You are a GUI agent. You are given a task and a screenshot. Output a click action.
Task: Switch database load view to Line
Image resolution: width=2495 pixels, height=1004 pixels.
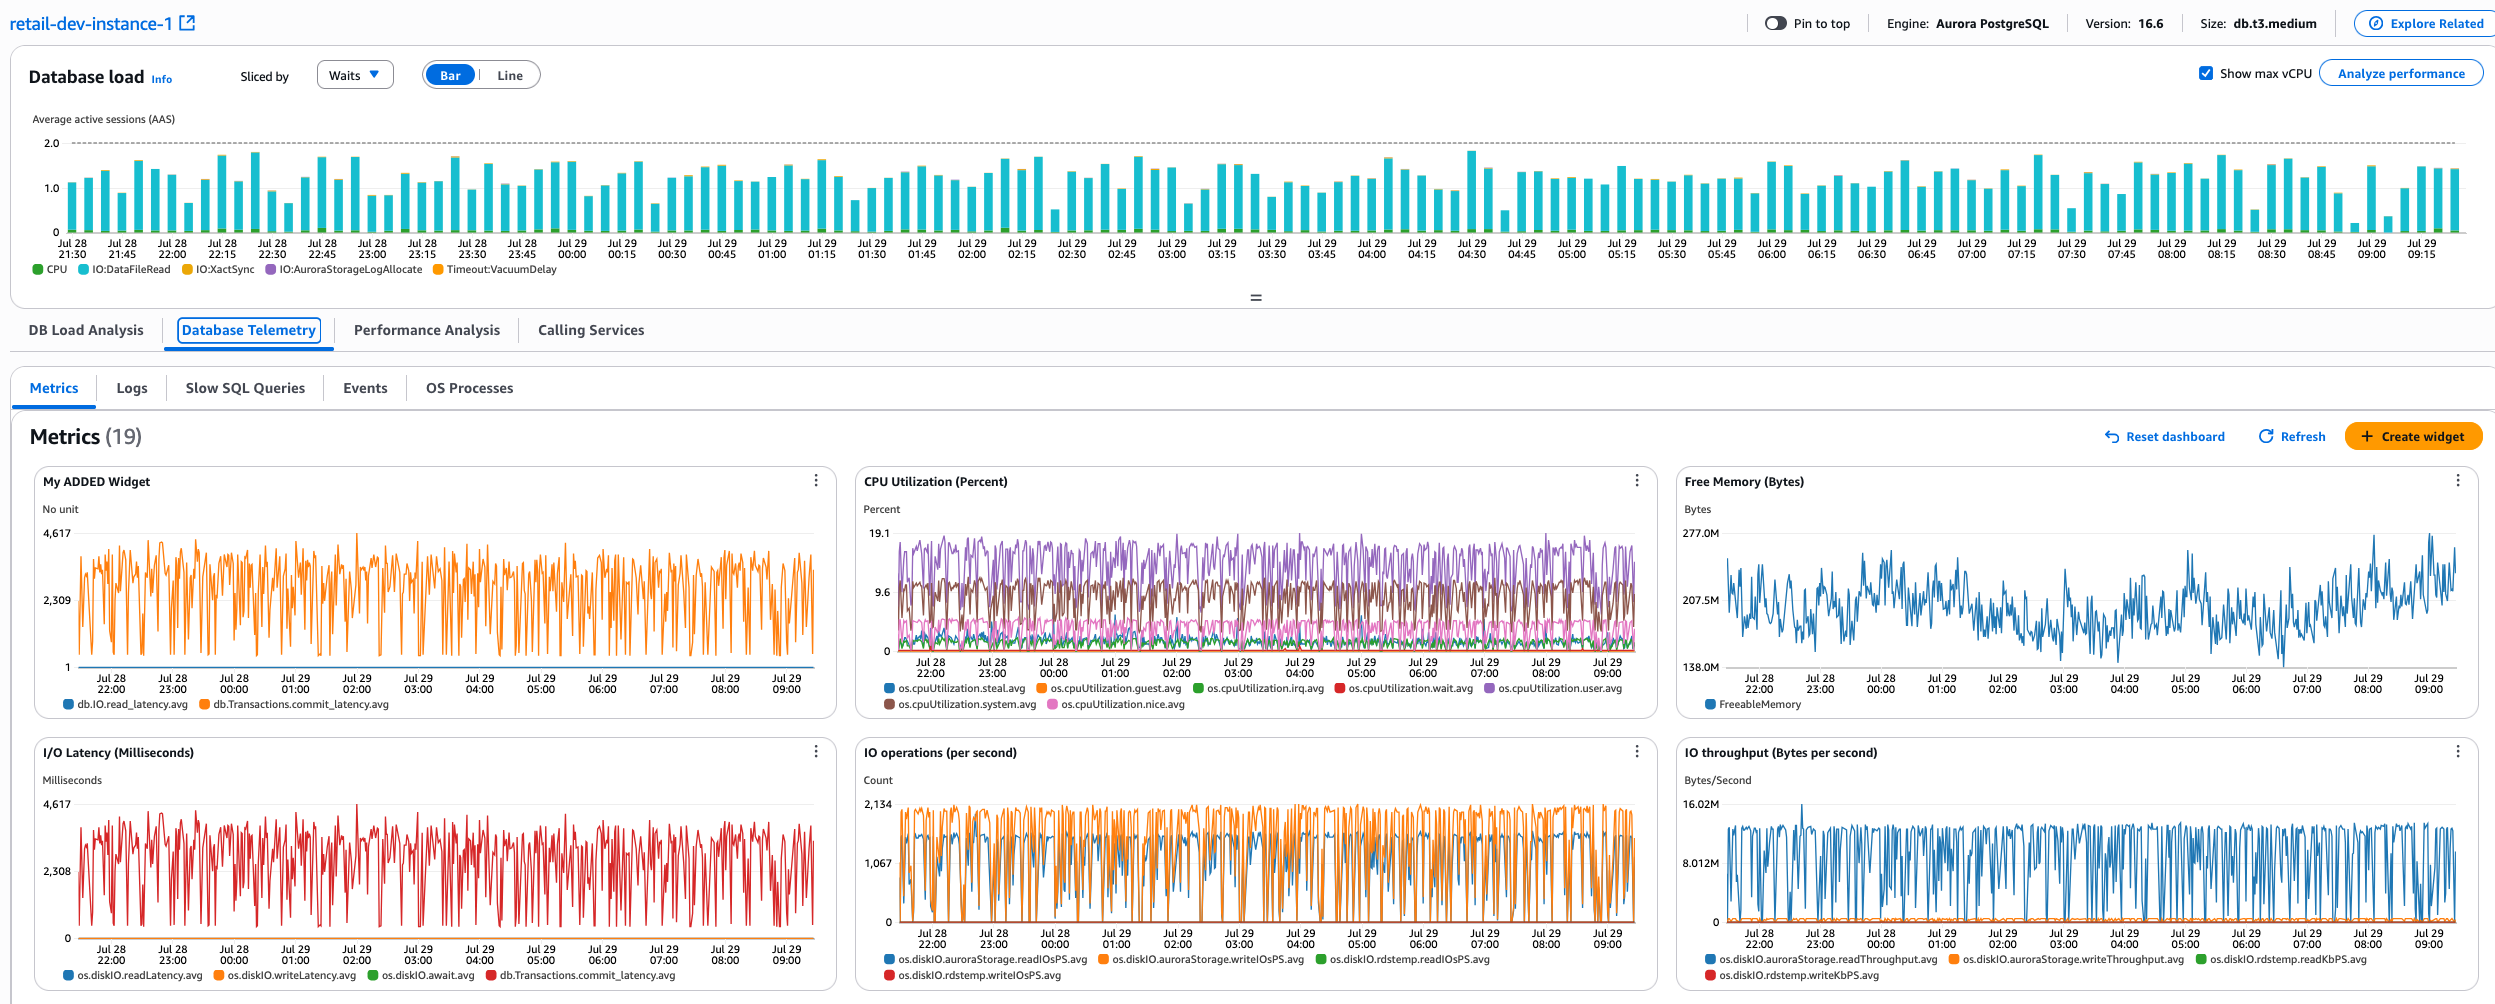[x=509, y=74]
